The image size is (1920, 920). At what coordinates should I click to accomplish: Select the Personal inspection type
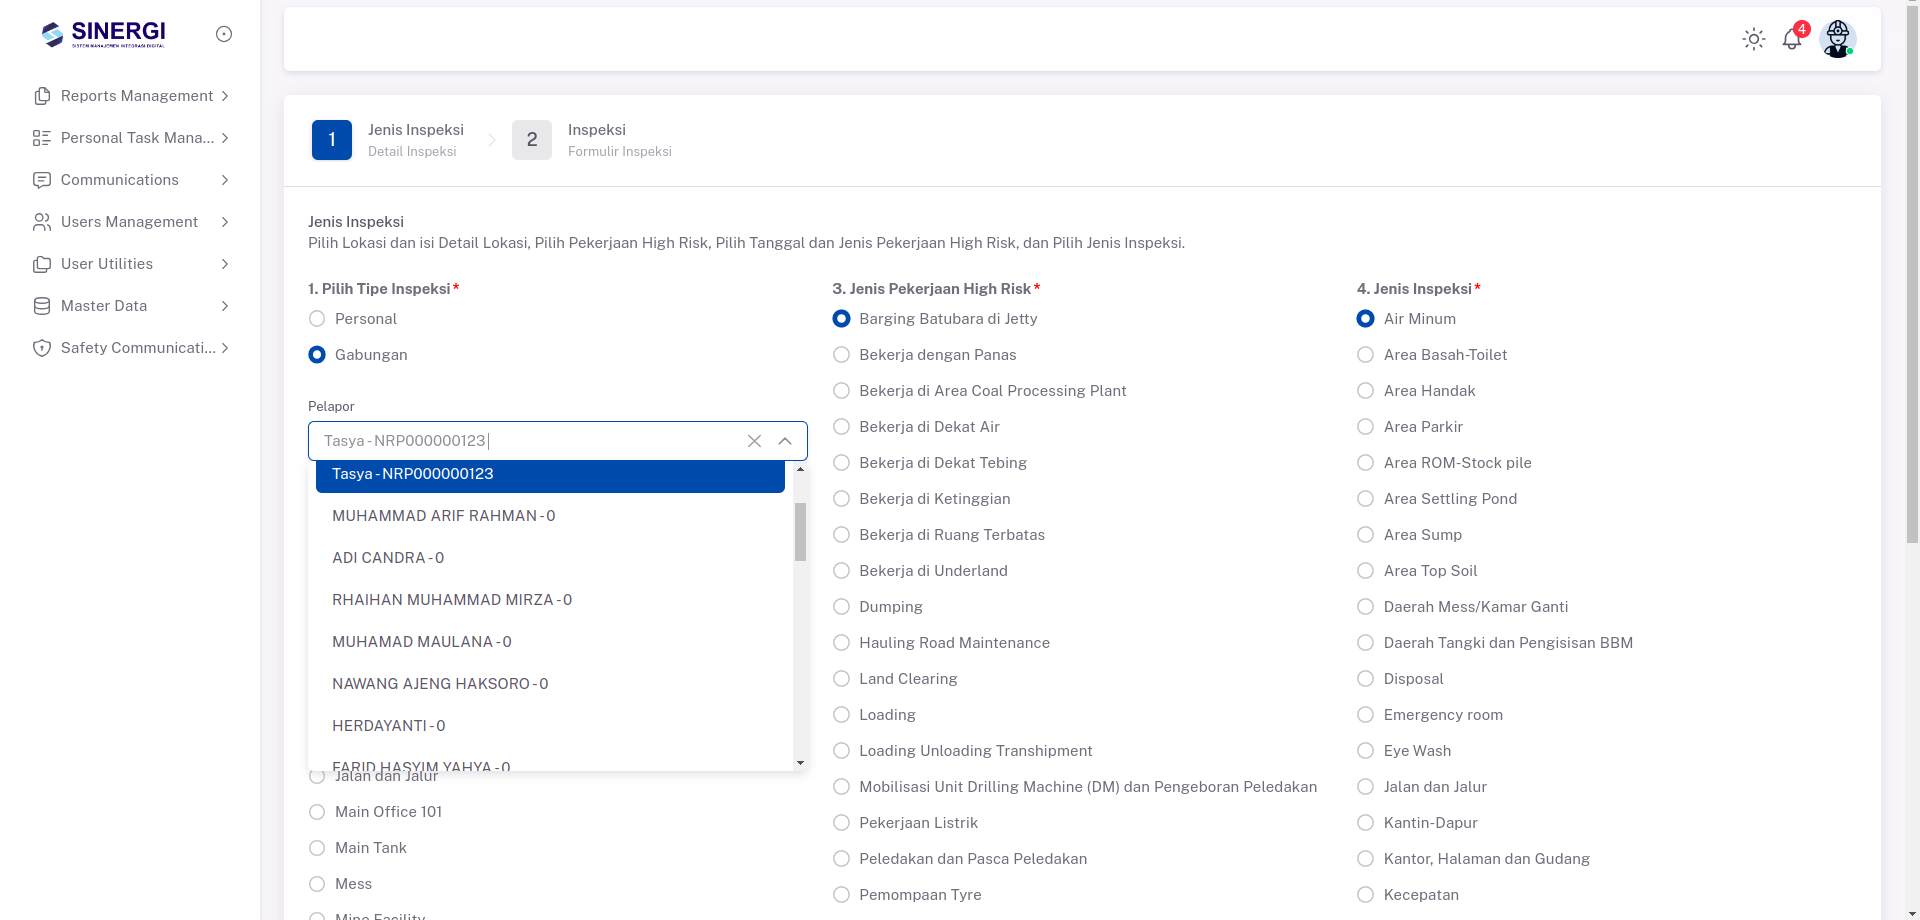point(317,319)
